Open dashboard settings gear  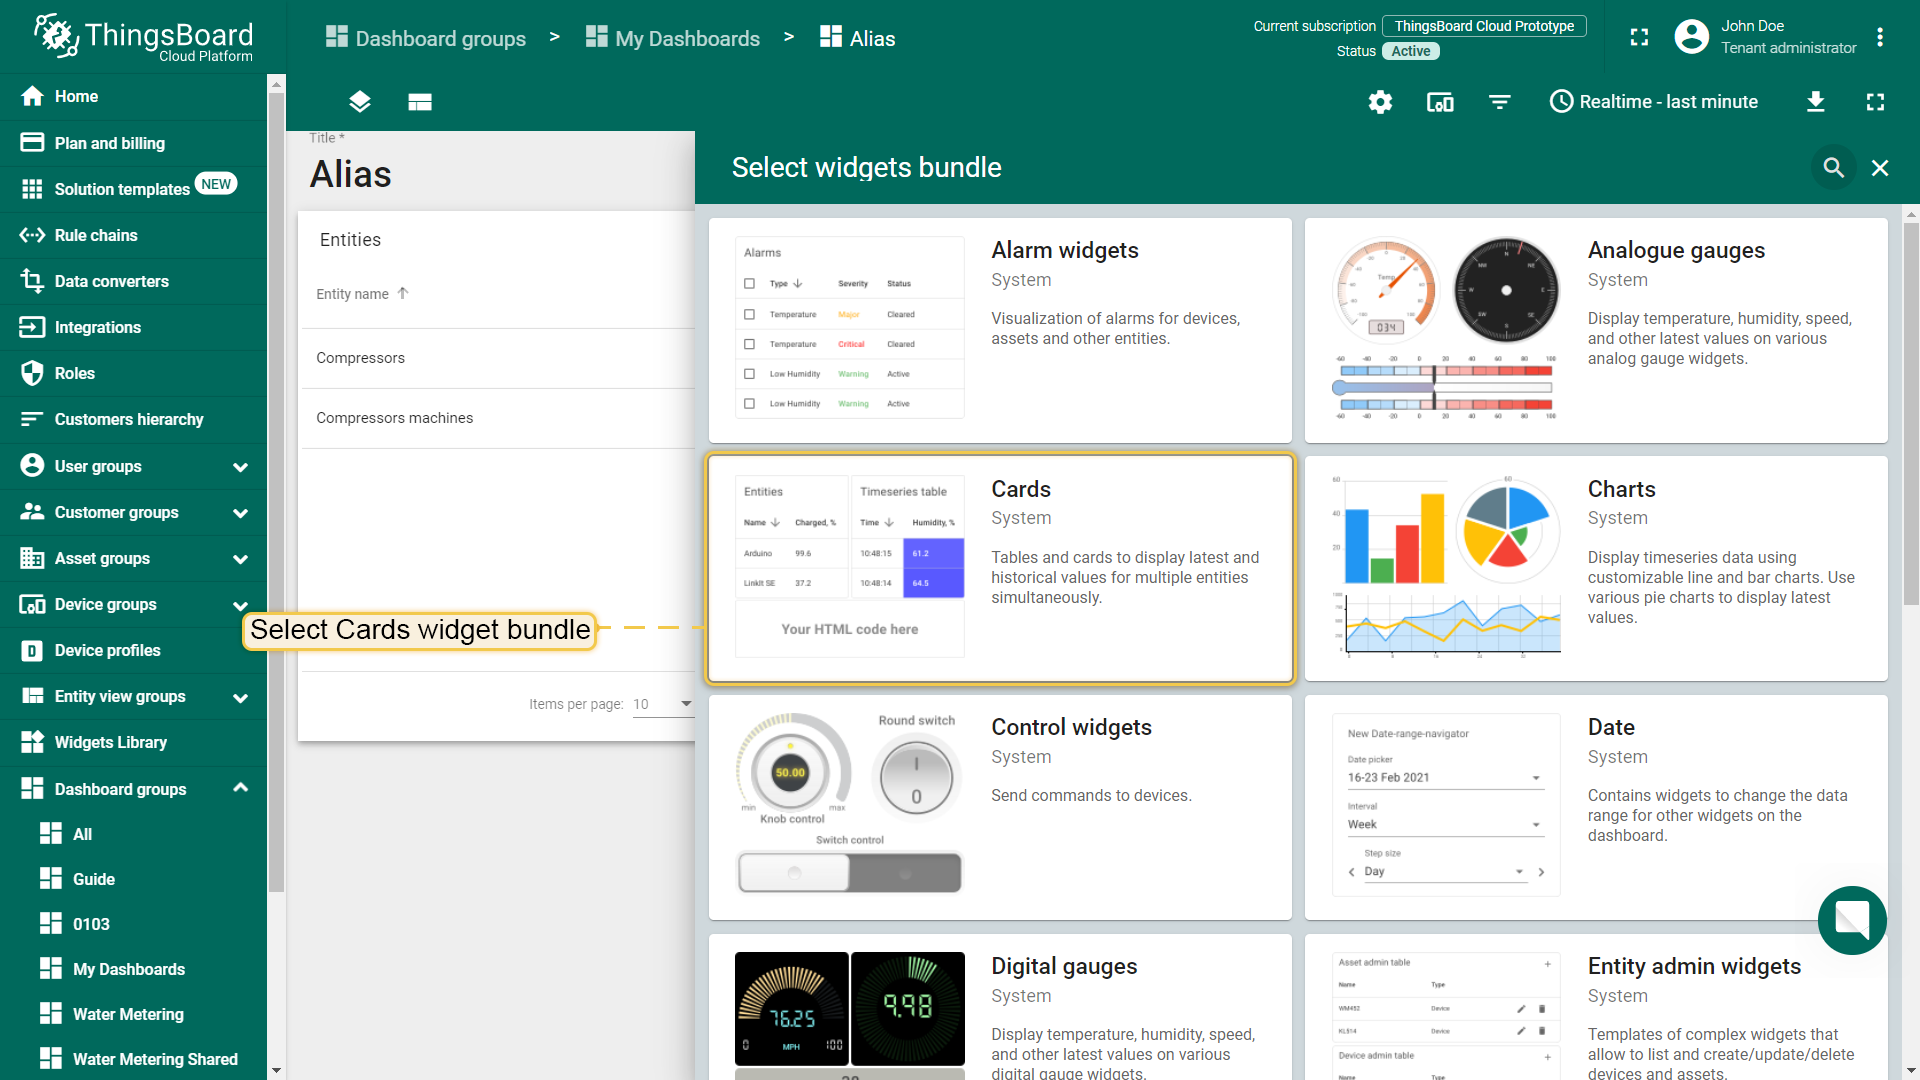[x=1380, y=101]
